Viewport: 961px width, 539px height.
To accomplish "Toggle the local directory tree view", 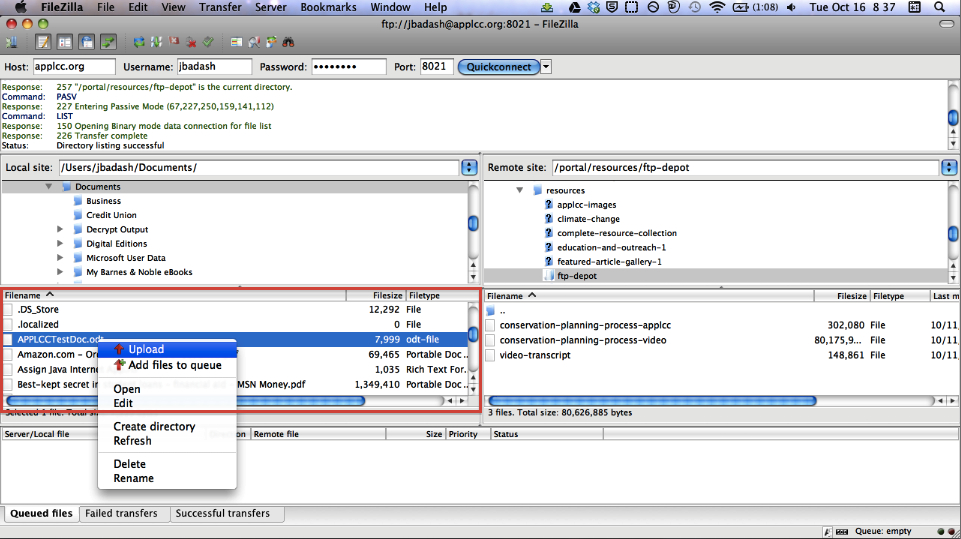I will pos(64,43).
